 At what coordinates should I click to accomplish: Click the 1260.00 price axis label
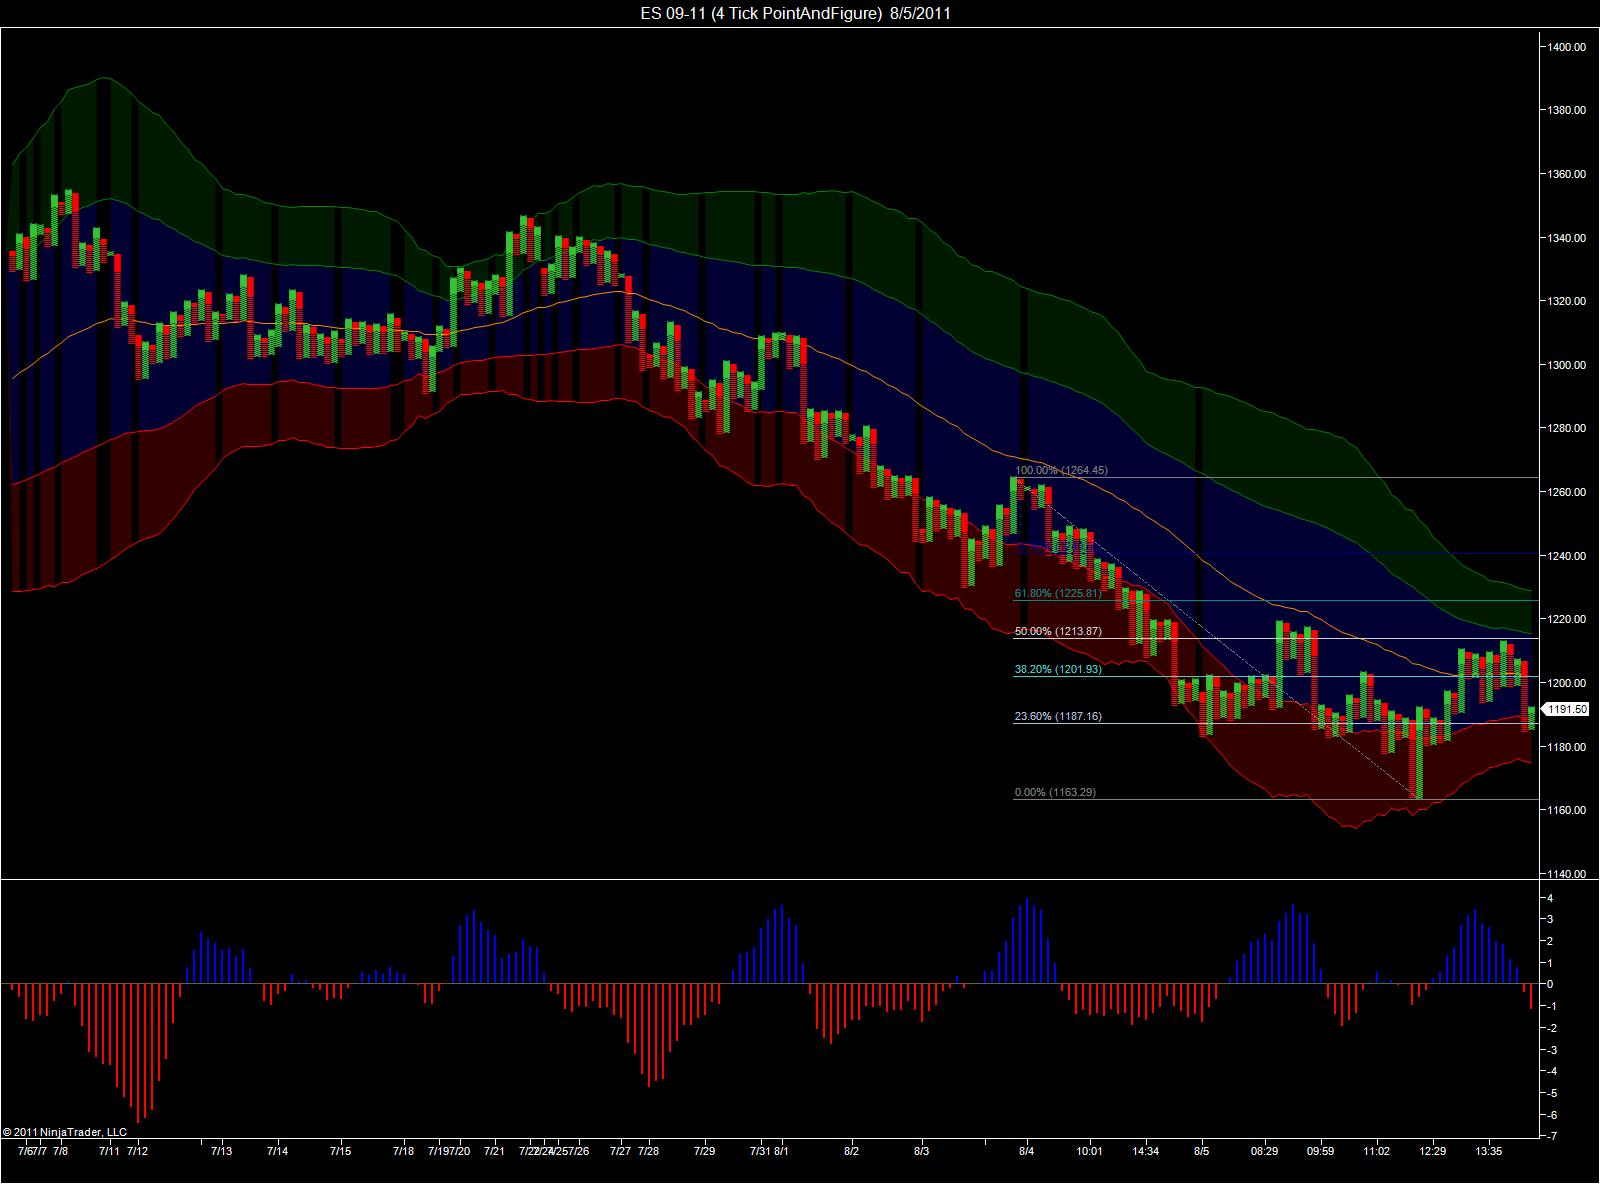[x=1566, y=492]
